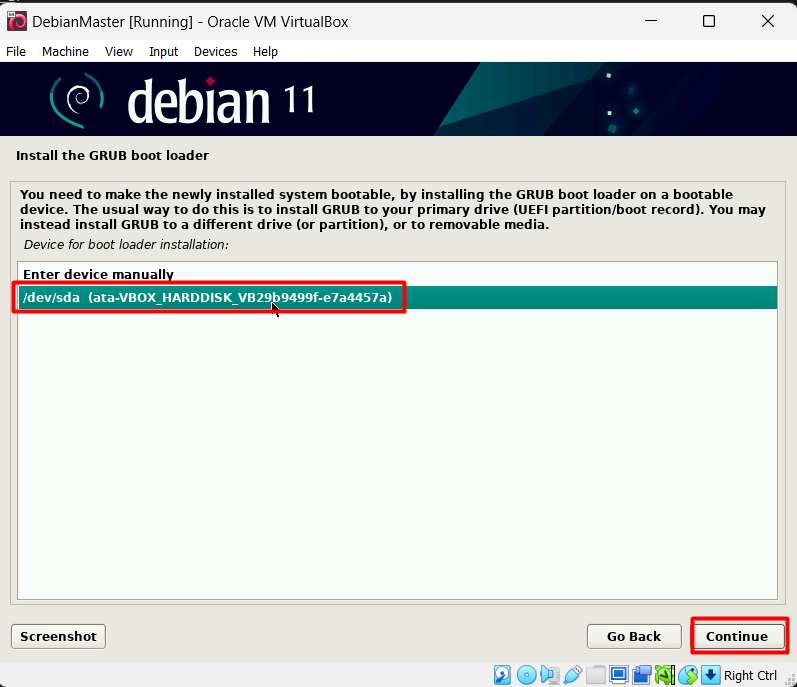Select /dev/sda VBOX_HARDDISK device row
This screenshot has width=797, height=687.
pyautogui.click(x=397, y=297)
